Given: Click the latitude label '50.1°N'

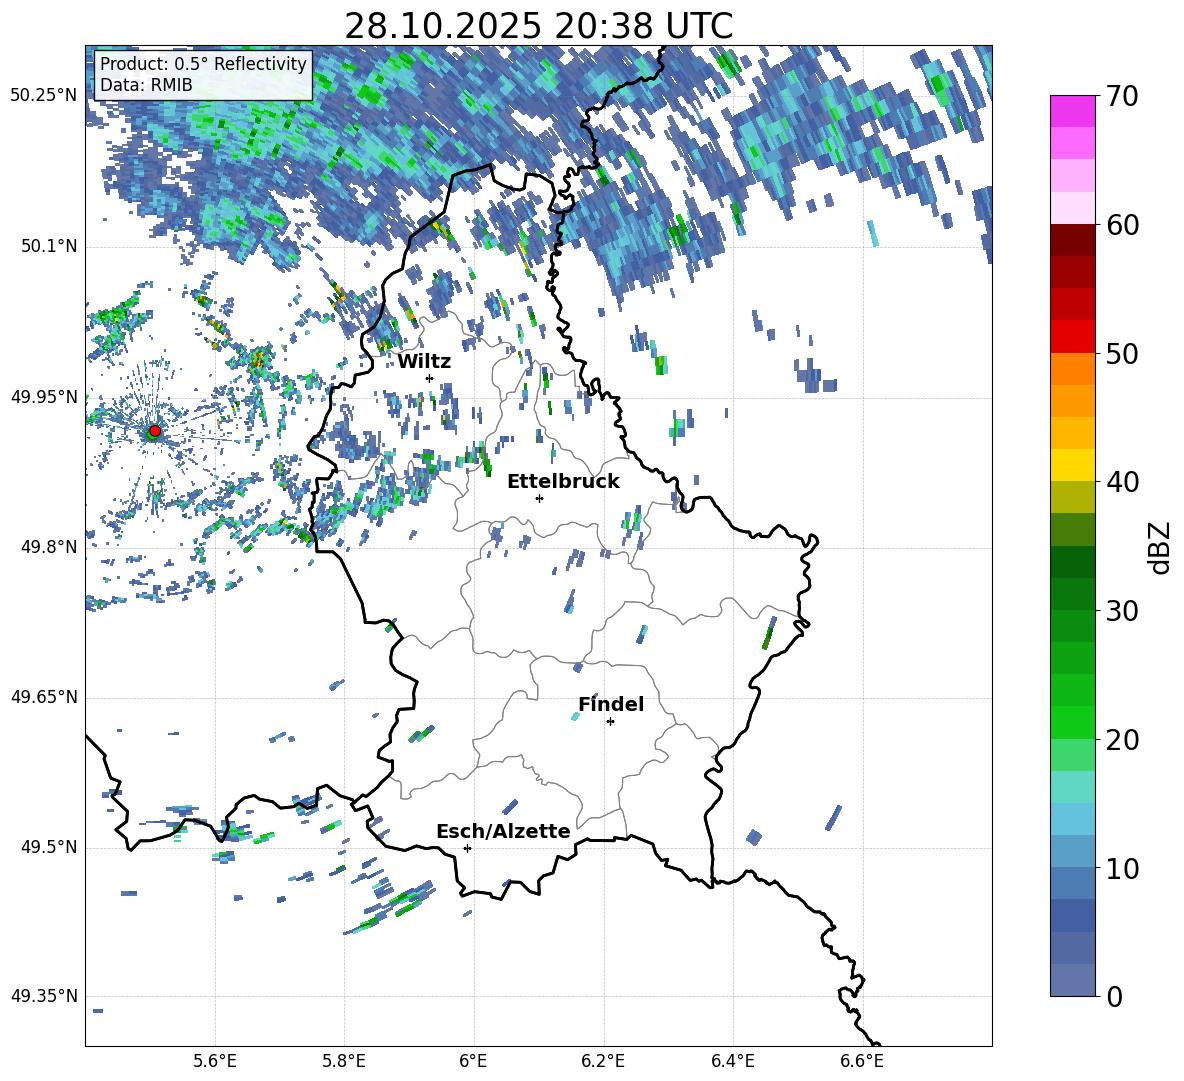Looking at the screenshot, I should 48,246.
